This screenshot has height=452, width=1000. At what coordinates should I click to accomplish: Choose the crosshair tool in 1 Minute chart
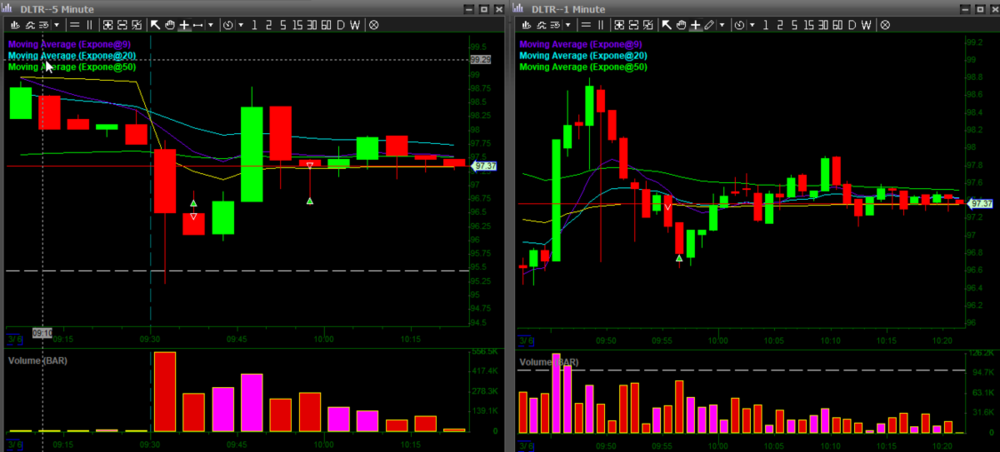coord(693,23)
